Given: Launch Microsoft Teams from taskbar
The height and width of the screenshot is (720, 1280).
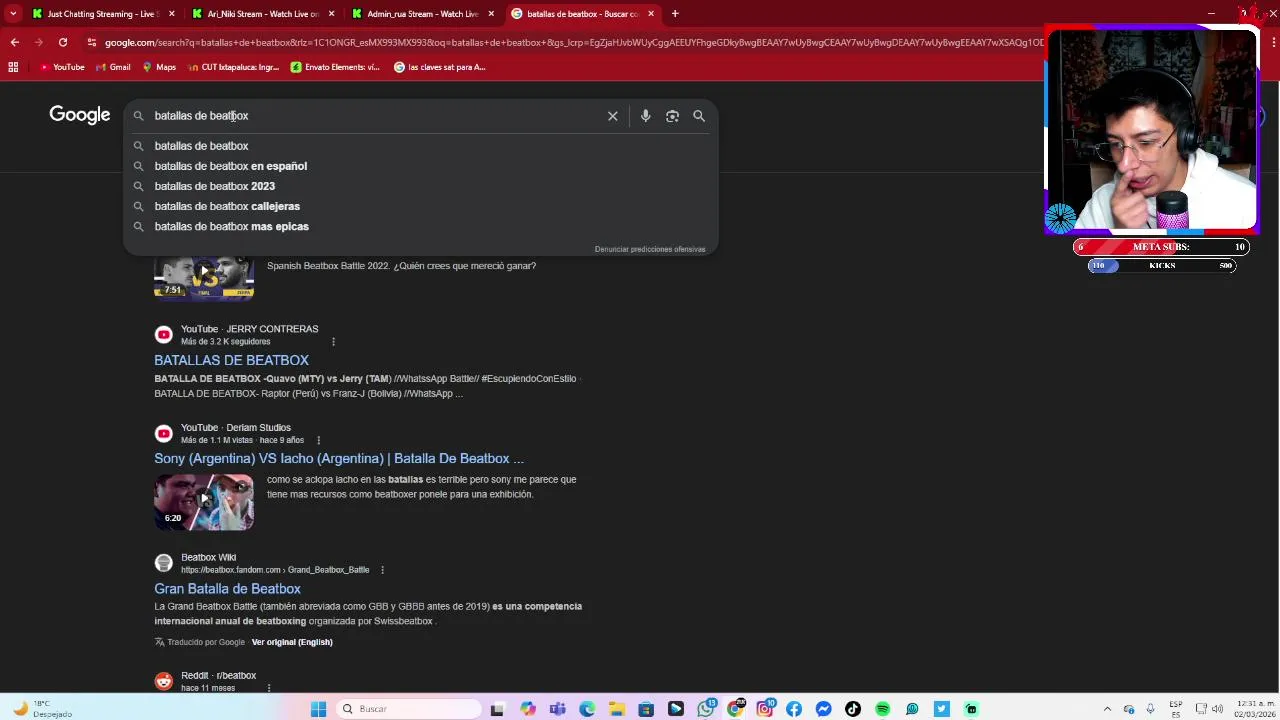Looking at the screenshot, I should click(x=557, y=709).
